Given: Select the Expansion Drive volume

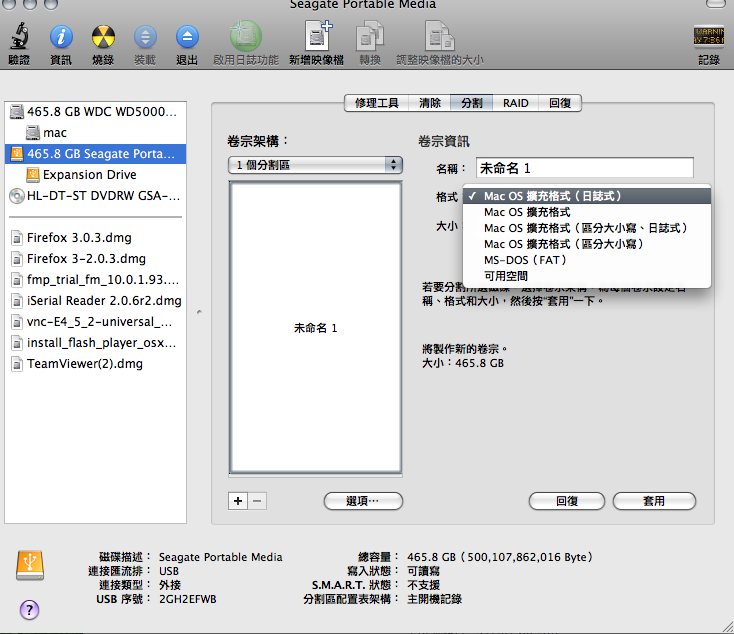Looking at the screenshot, I should tap(95, 175).
